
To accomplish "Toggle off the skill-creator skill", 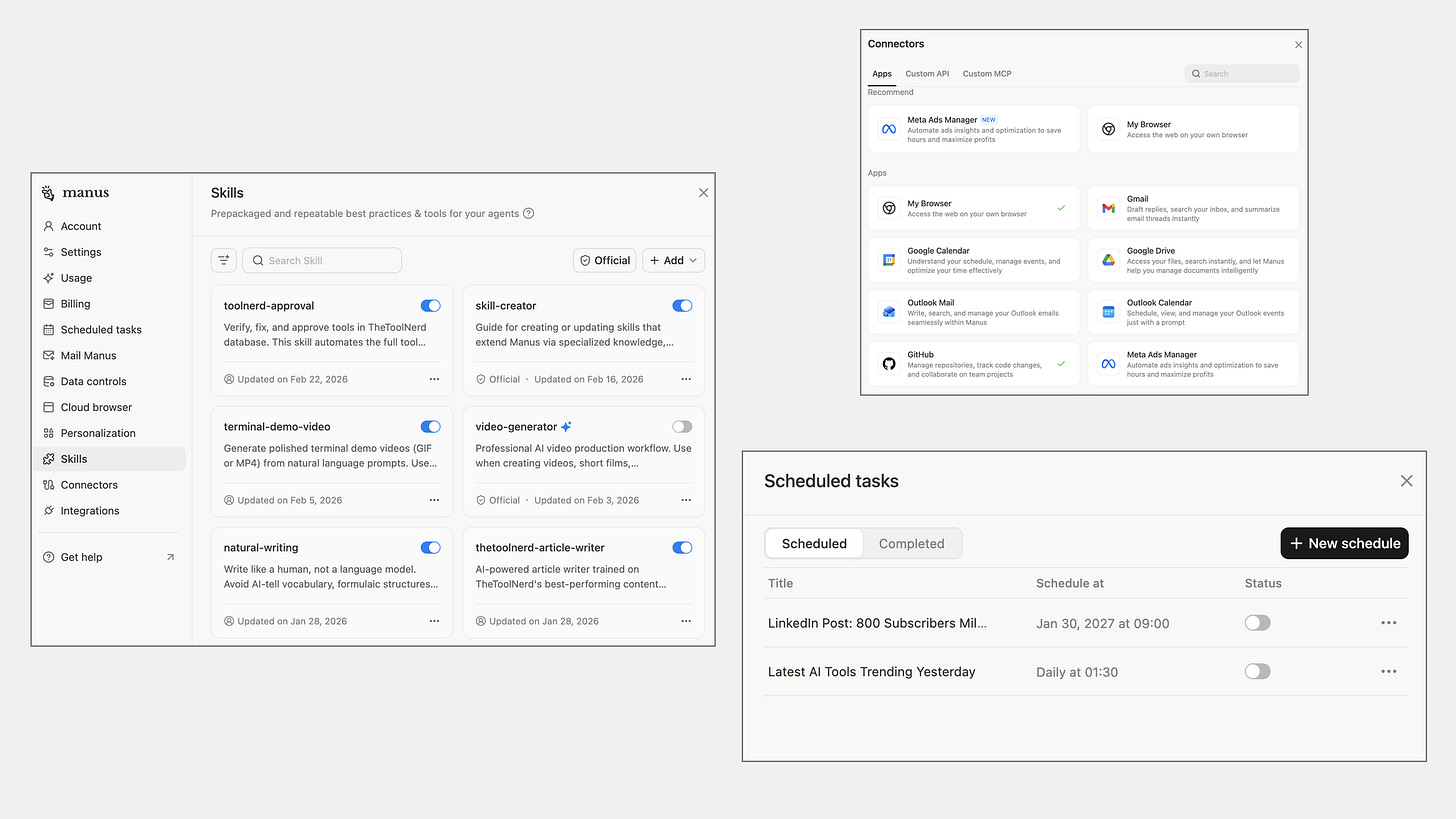I will 682,306.
